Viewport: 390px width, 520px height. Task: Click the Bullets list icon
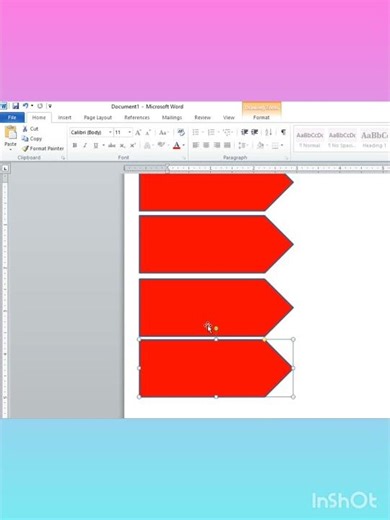tap(196, 132)
